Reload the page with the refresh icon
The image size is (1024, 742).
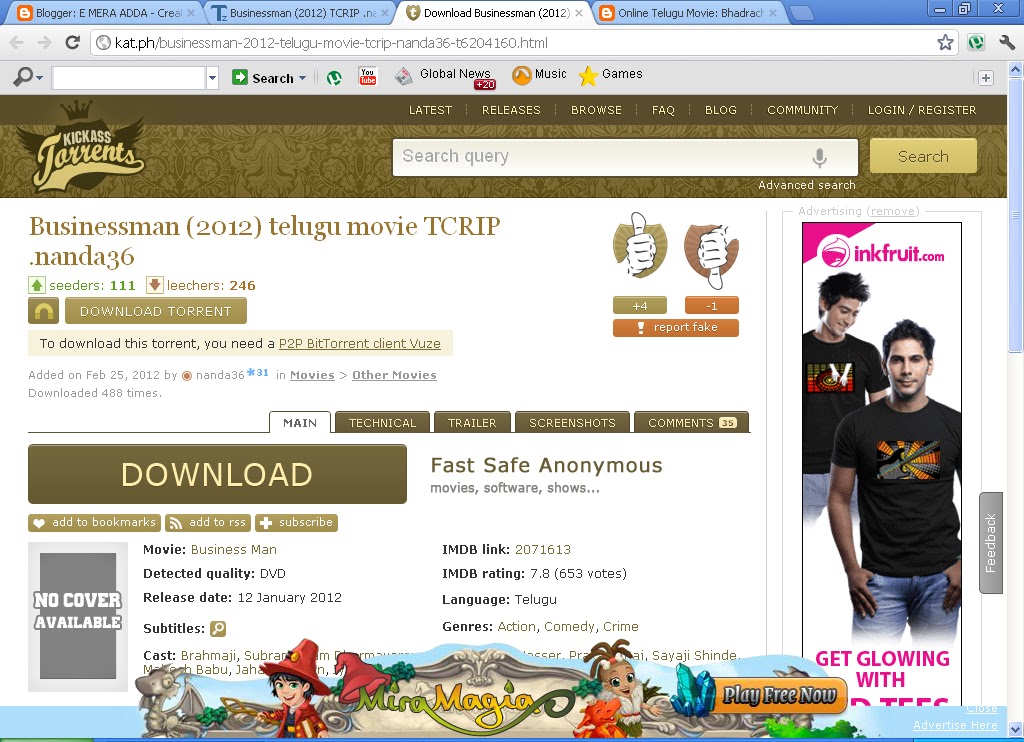click(72, 43)
